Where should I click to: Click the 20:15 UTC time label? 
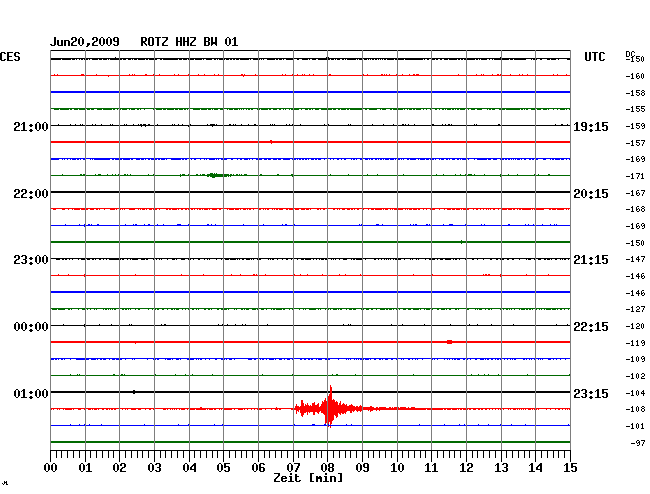591,194
